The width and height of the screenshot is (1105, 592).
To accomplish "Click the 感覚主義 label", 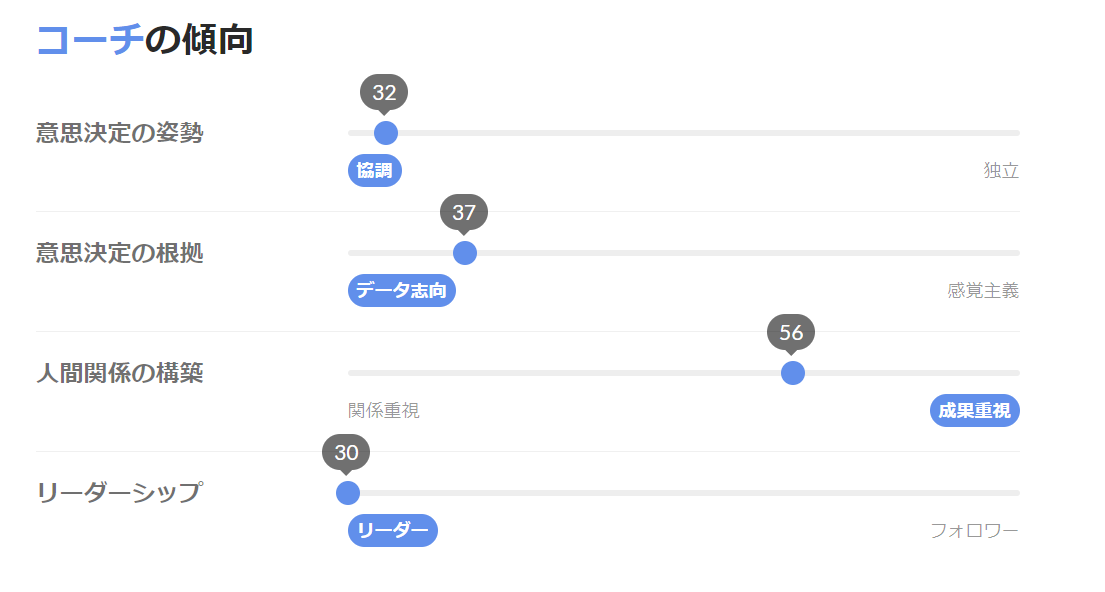I will point(983,290).
